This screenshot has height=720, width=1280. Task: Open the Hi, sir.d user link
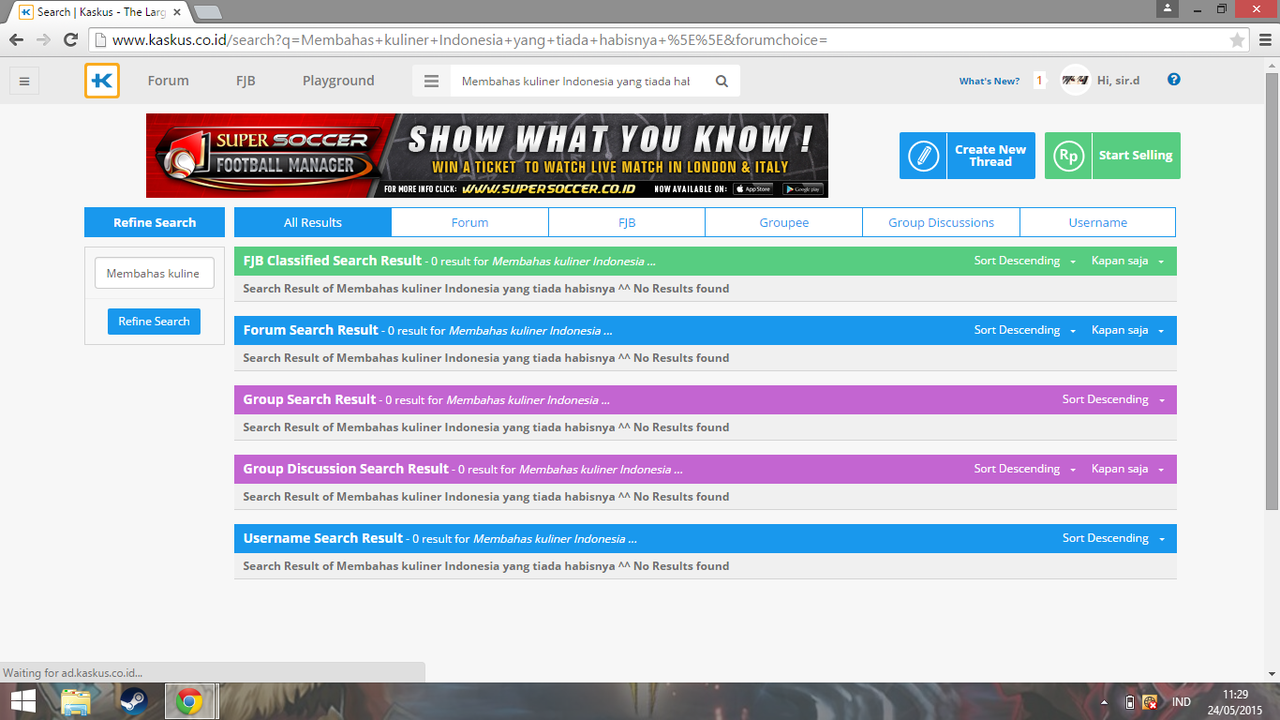pyautogui.click(x=1118, y=80)
